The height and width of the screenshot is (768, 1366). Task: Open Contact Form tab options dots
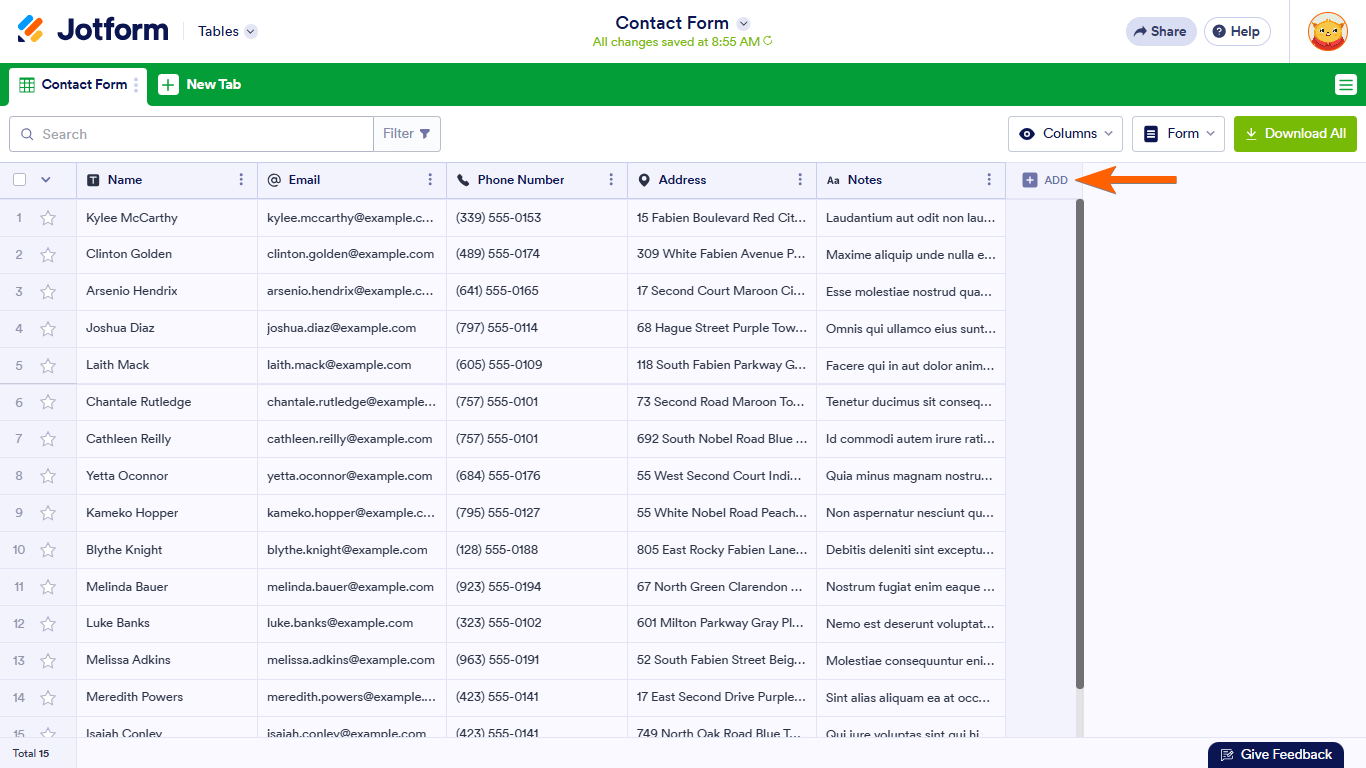[x=137, y=85]
